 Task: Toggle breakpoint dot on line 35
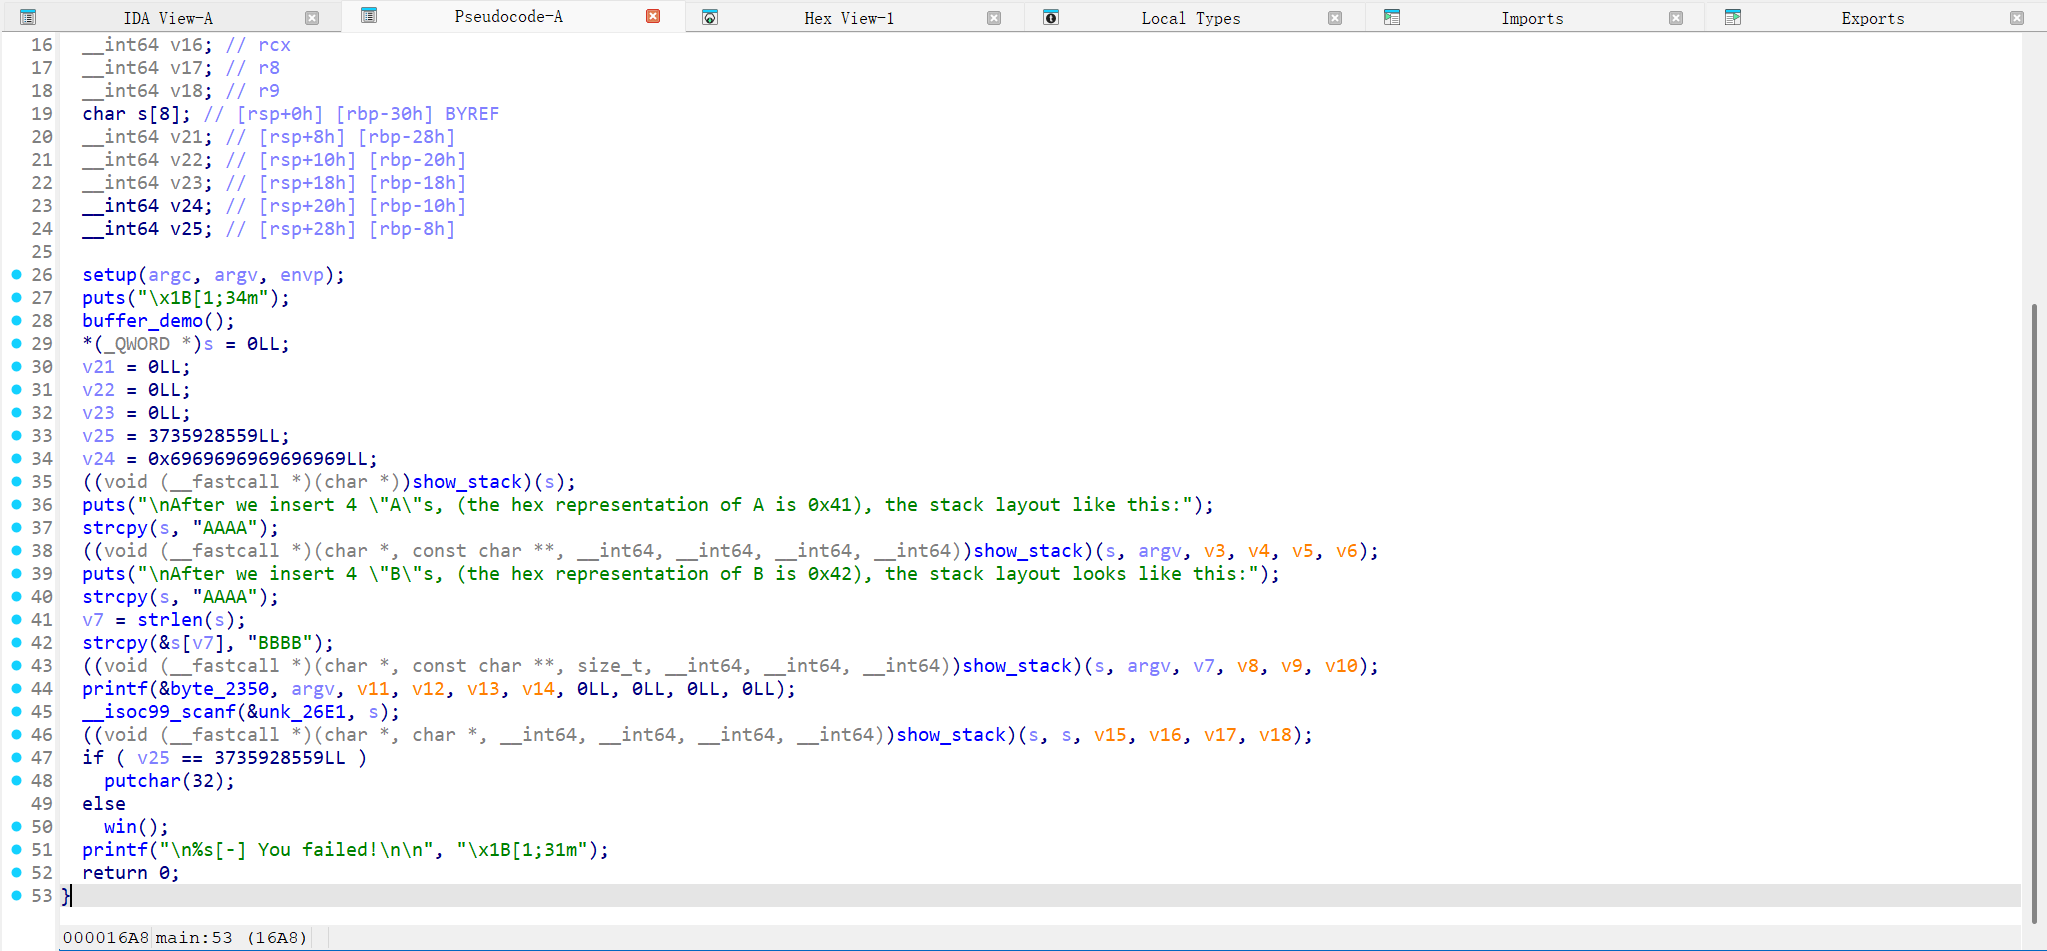pos(16,482)
